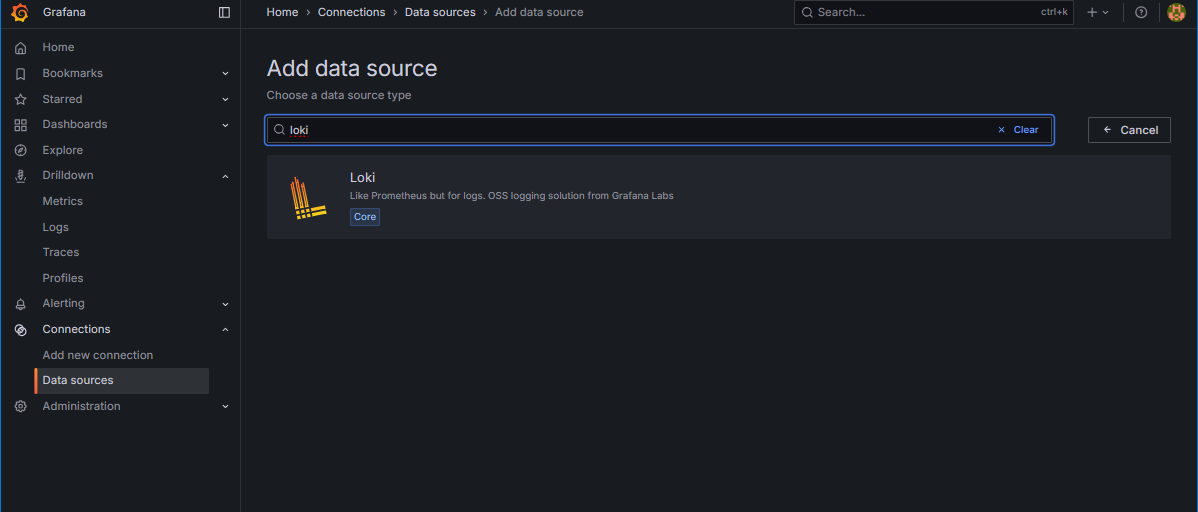Open the plus New dropdown menu
Viewport: 1198px width, 512px height.
pos(1097,12)
